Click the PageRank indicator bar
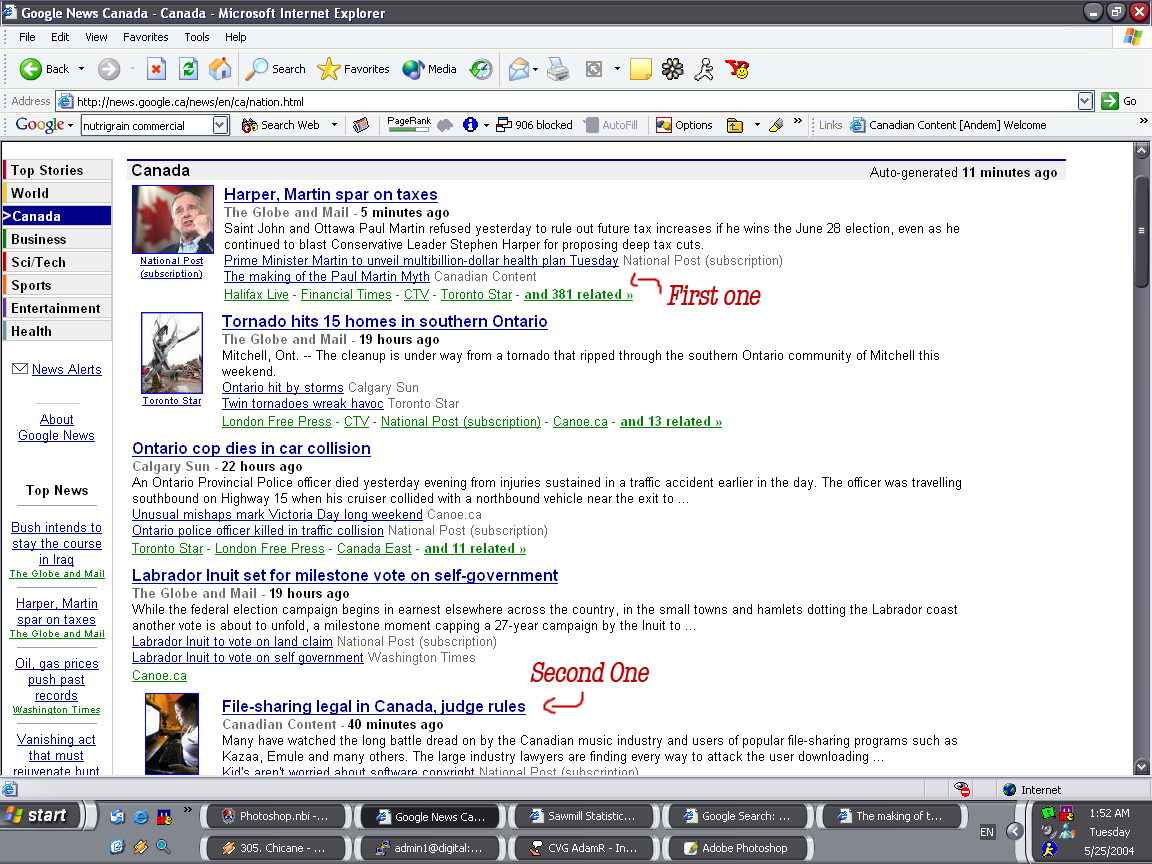The width and height of the screenshot is (1152, 864). (408, 124)
